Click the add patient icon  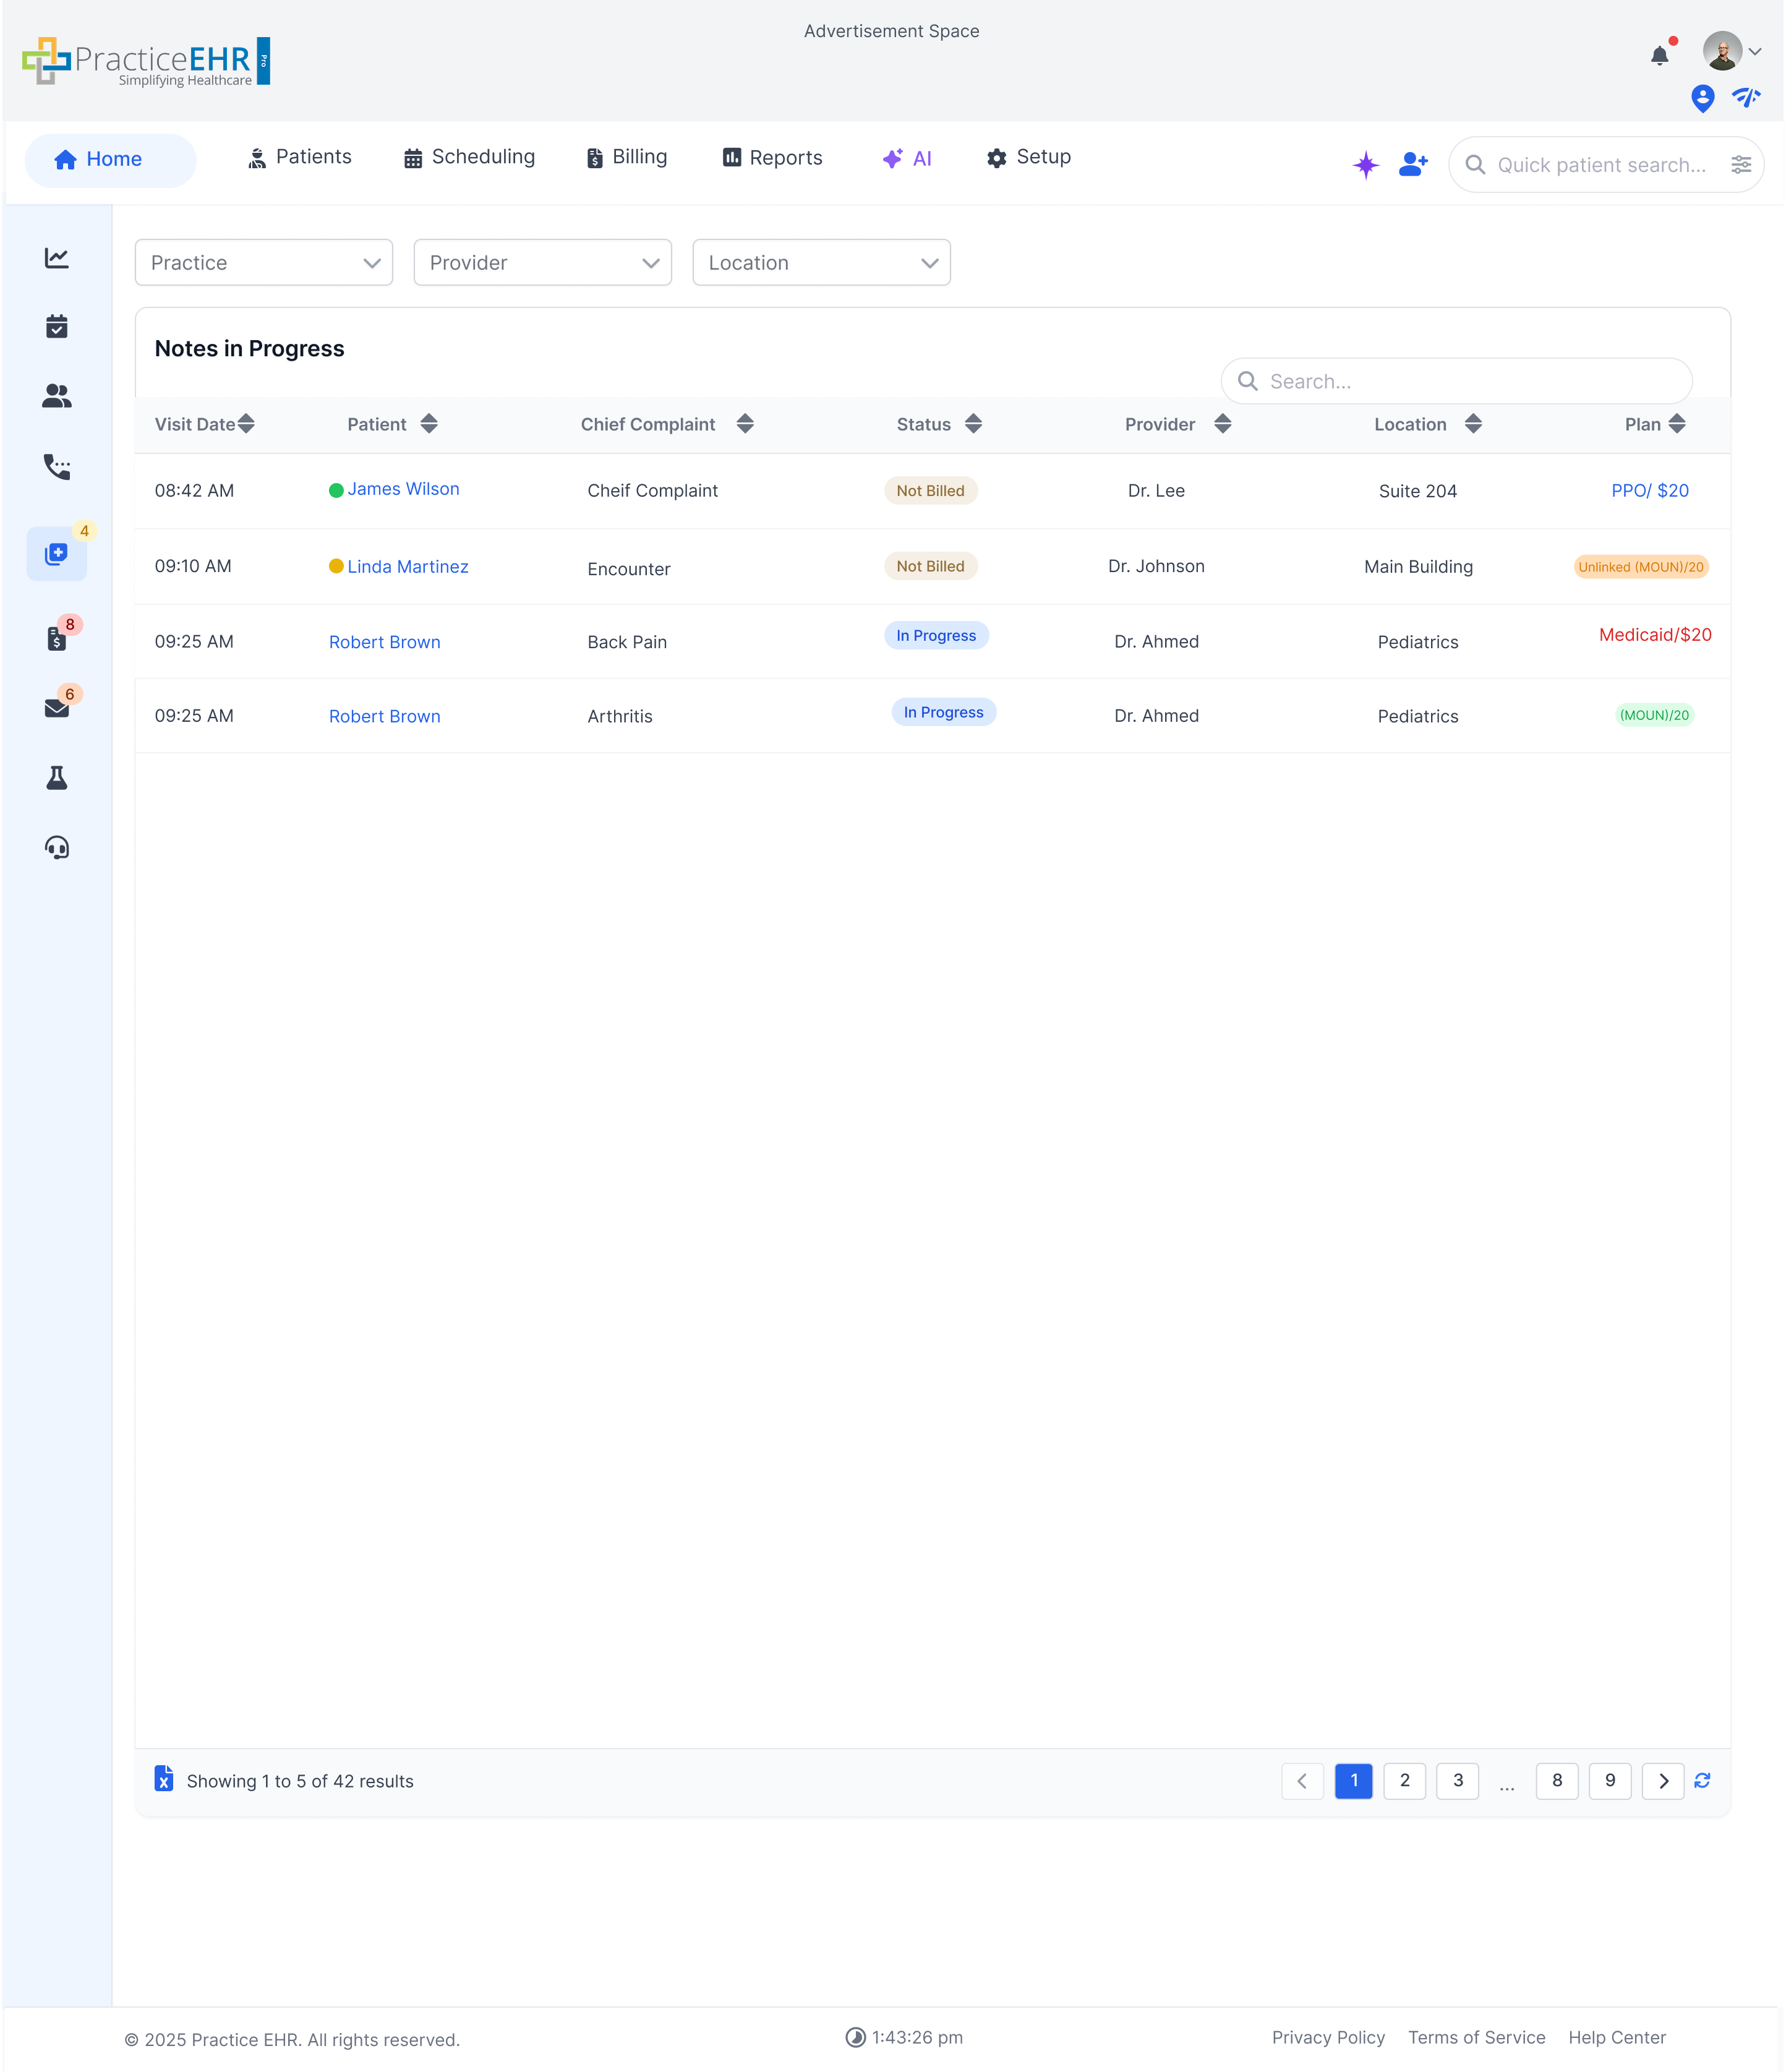pos(1413,164)
